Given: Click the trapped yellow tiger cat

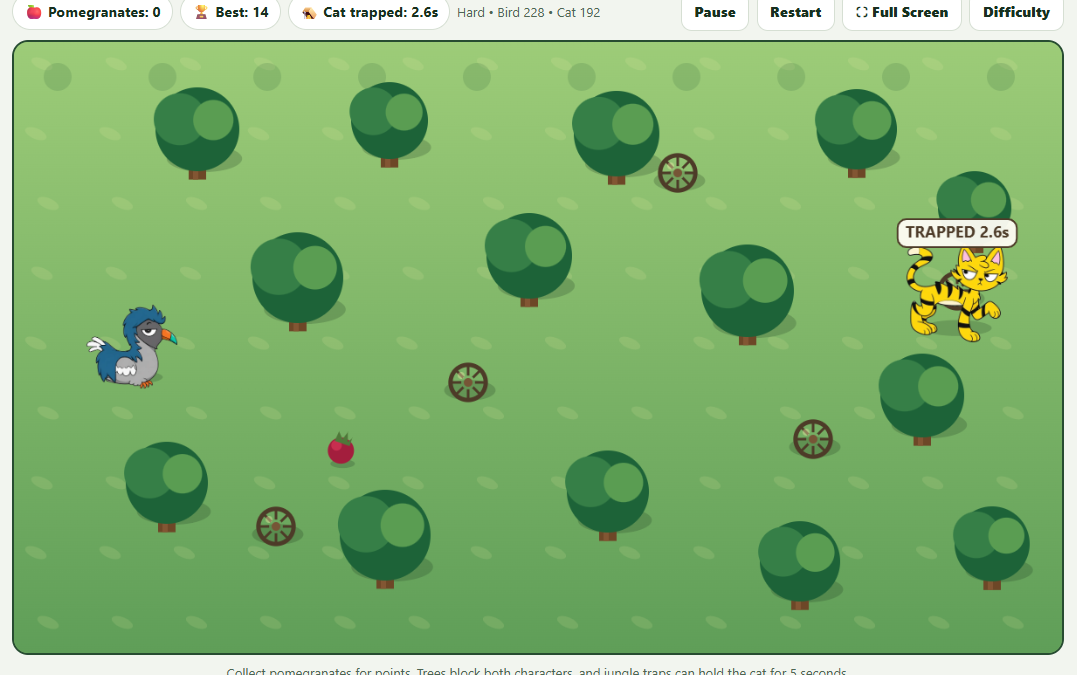Looking at the screenshot, I should coord(955,294).
